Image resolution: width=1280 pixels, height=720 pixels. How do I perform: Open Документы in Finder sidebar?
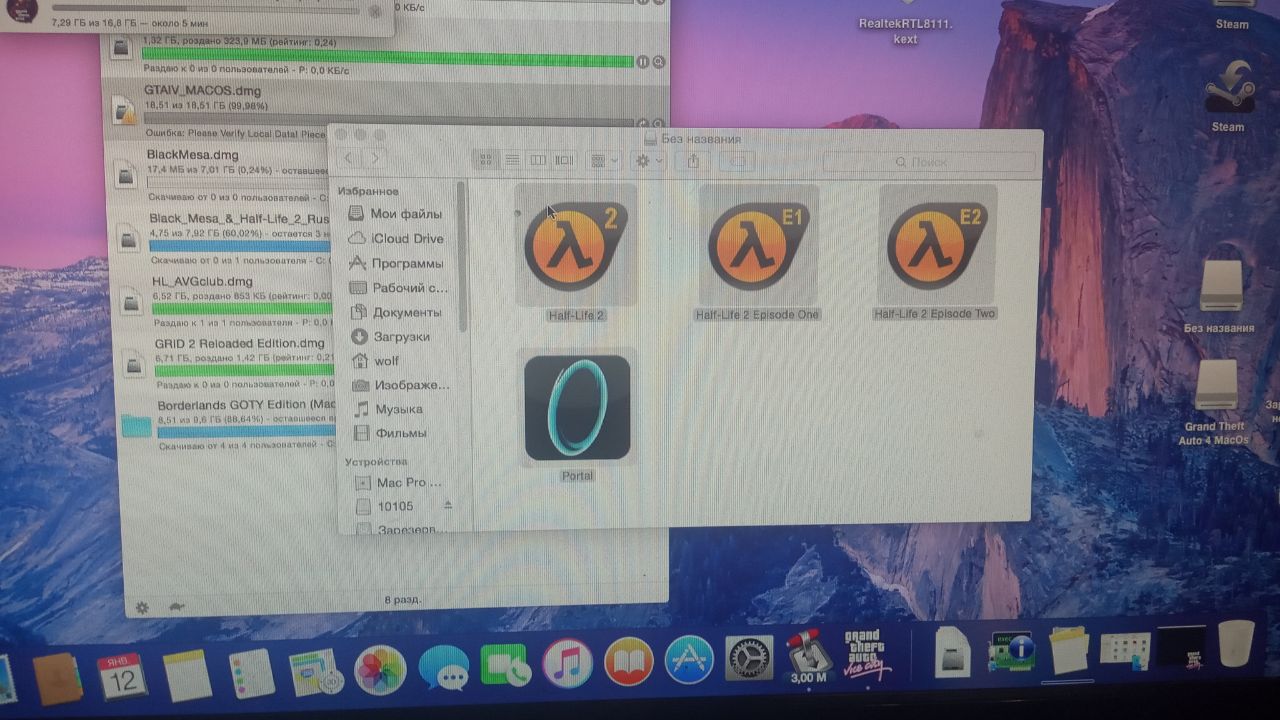397,312
